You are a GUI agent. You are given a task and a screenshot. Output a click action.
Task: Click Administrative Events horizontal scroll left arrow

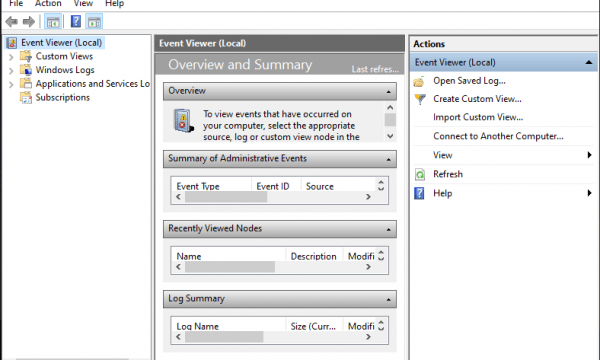178,197
